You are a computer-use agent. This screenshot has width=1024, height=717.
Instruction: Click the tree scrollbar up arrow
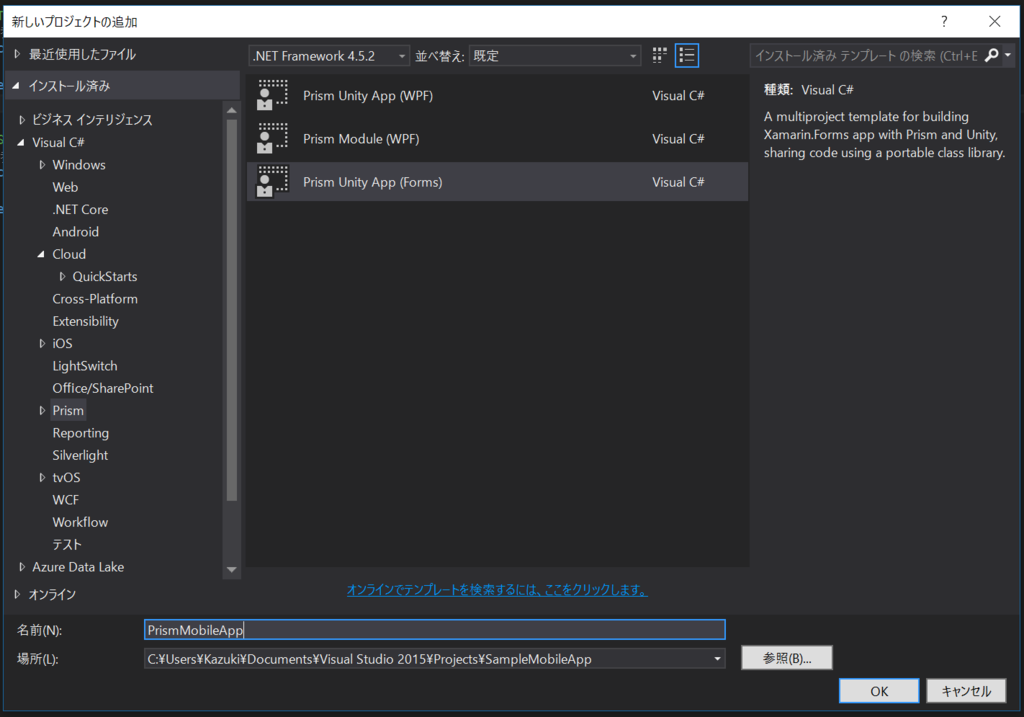[231, 110]
